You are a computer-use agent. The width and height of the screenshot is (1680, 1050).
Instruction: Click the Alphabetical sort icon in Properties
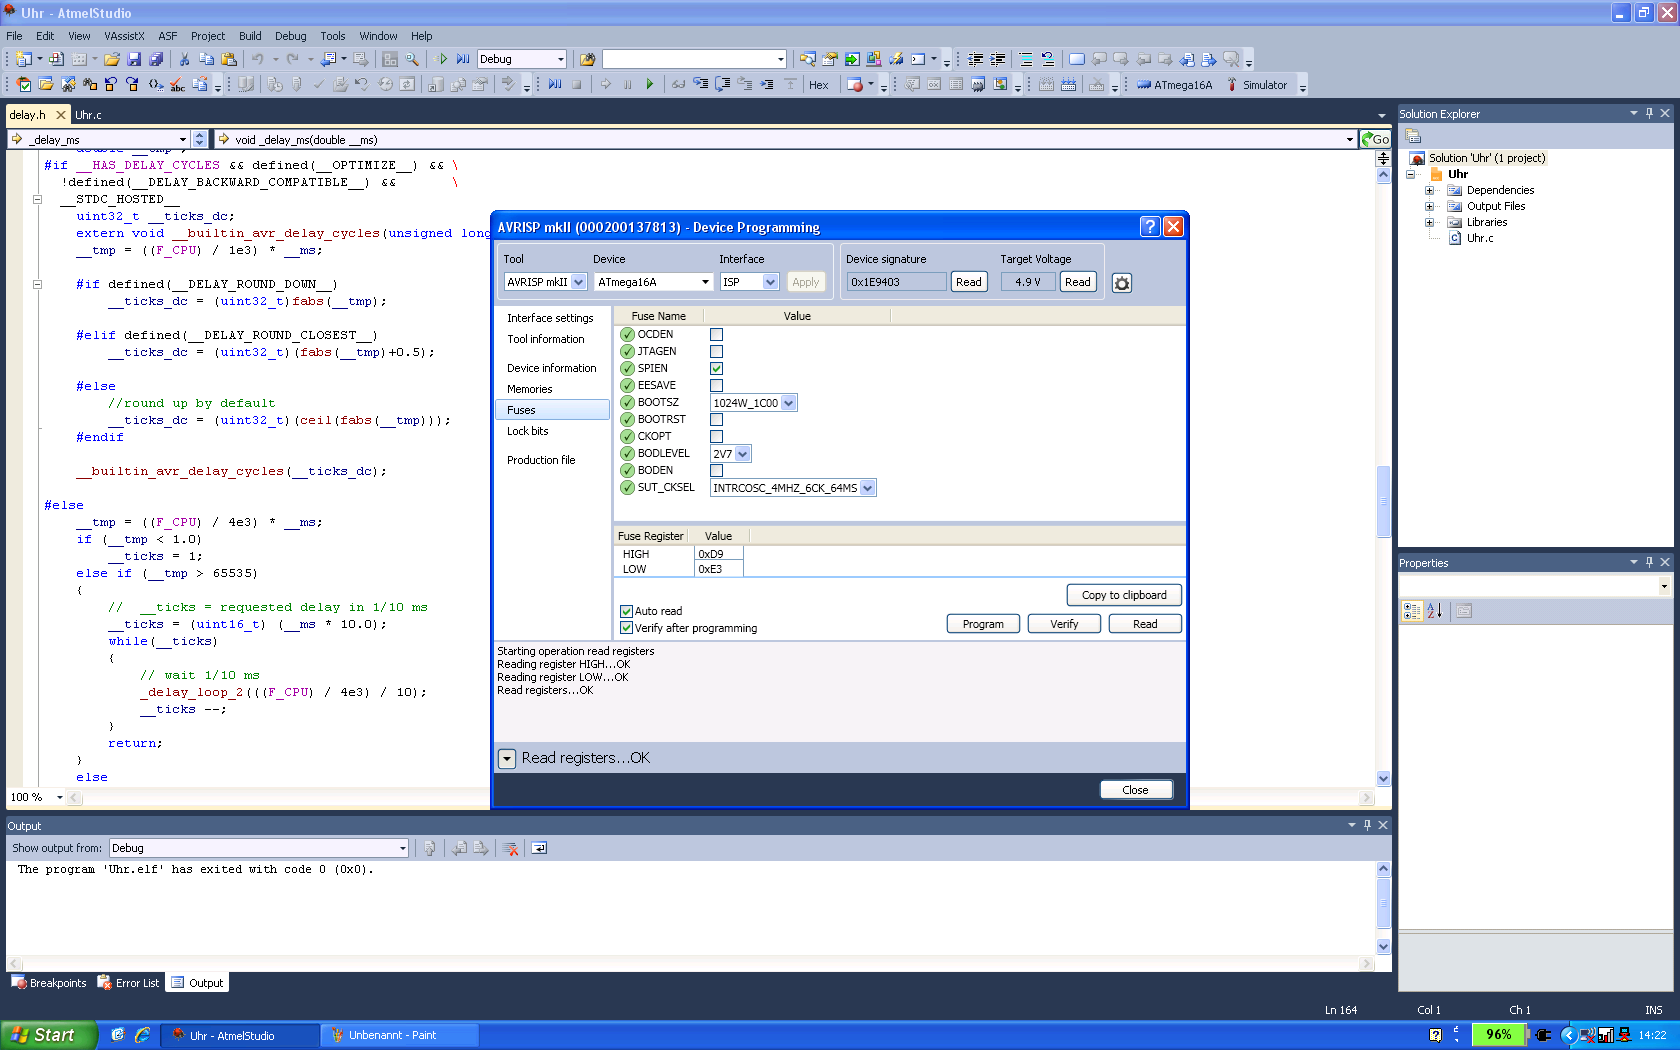(1434, 611)
